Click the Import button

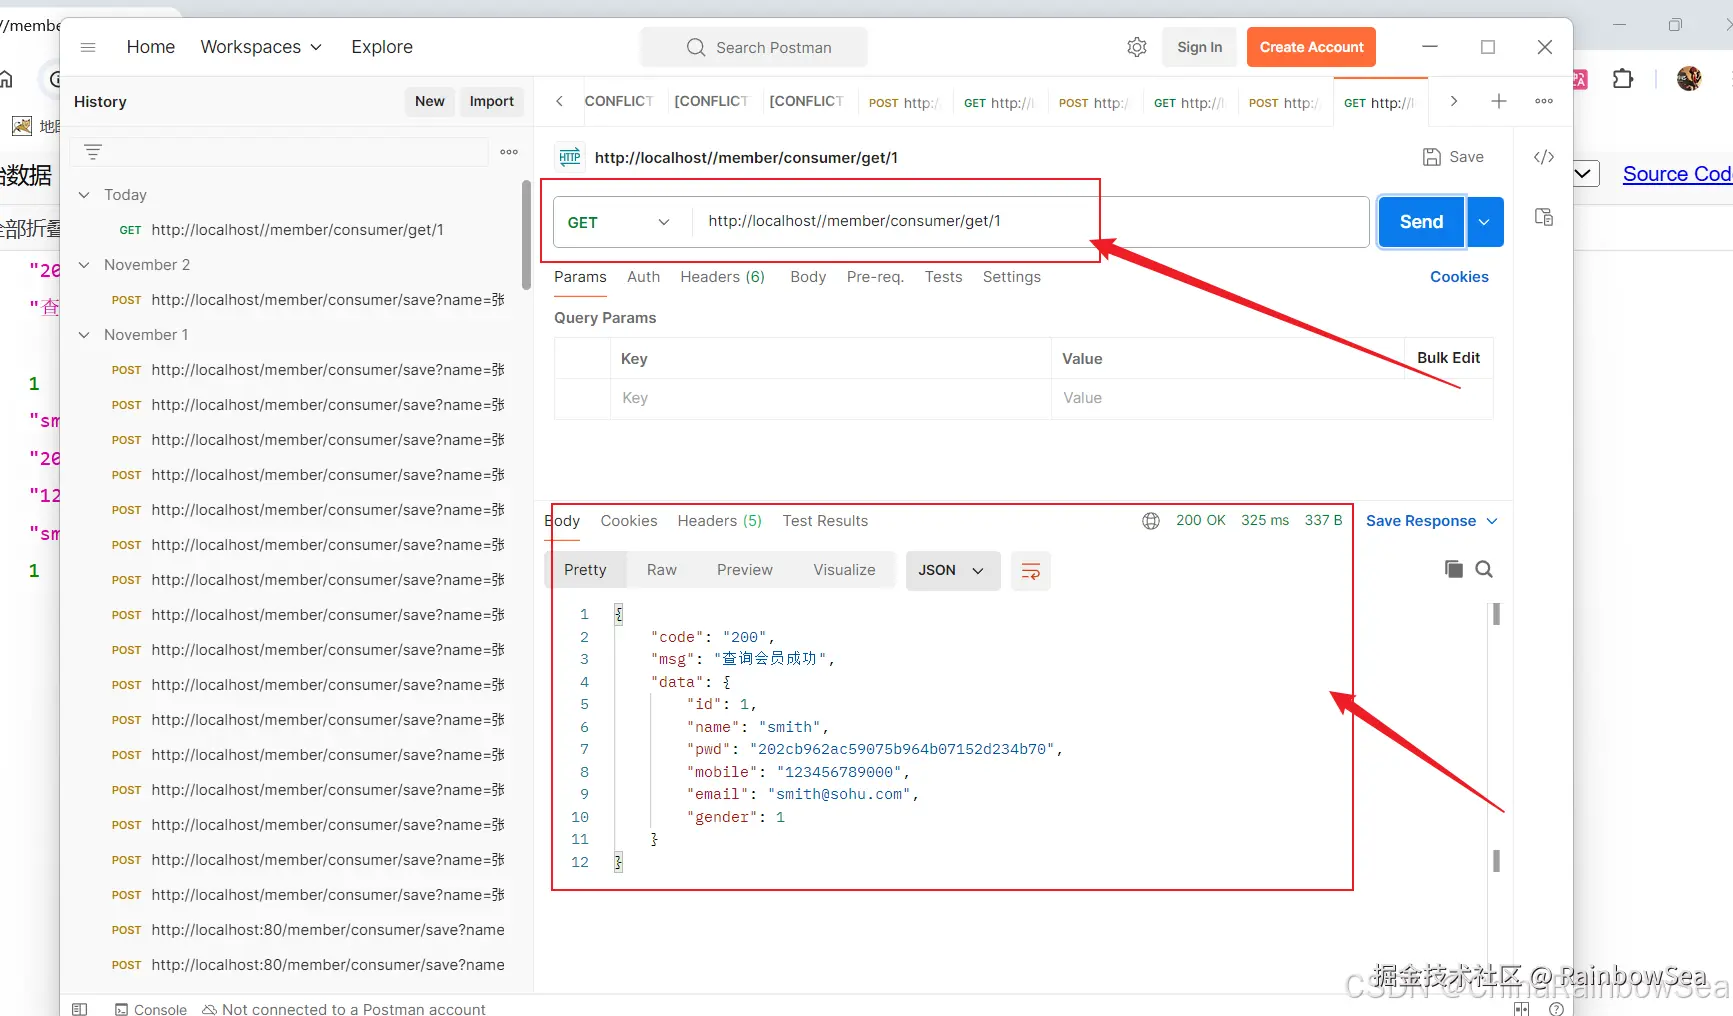(491, 101)
